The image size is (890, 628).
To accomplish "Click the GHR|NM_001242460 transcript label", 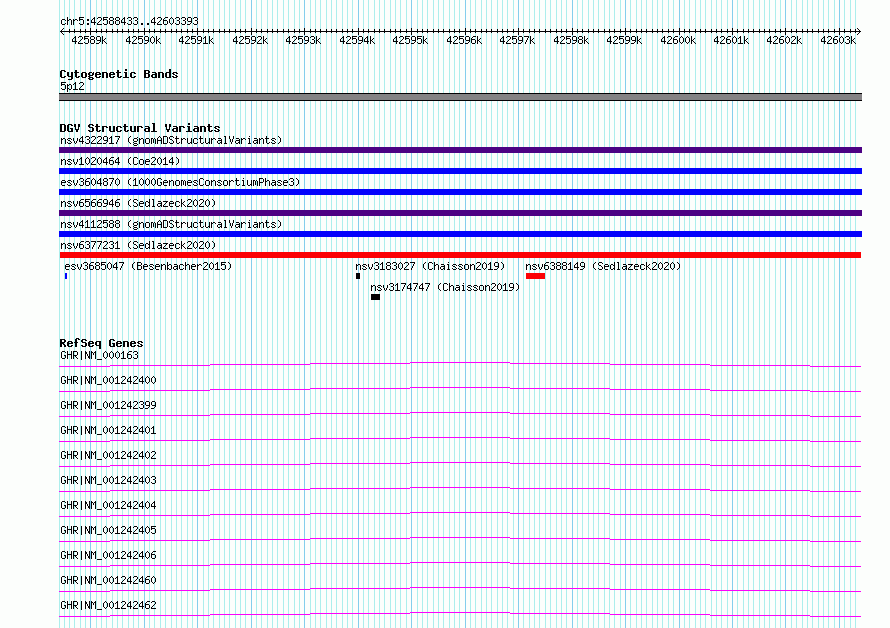I will coord(108,580).
